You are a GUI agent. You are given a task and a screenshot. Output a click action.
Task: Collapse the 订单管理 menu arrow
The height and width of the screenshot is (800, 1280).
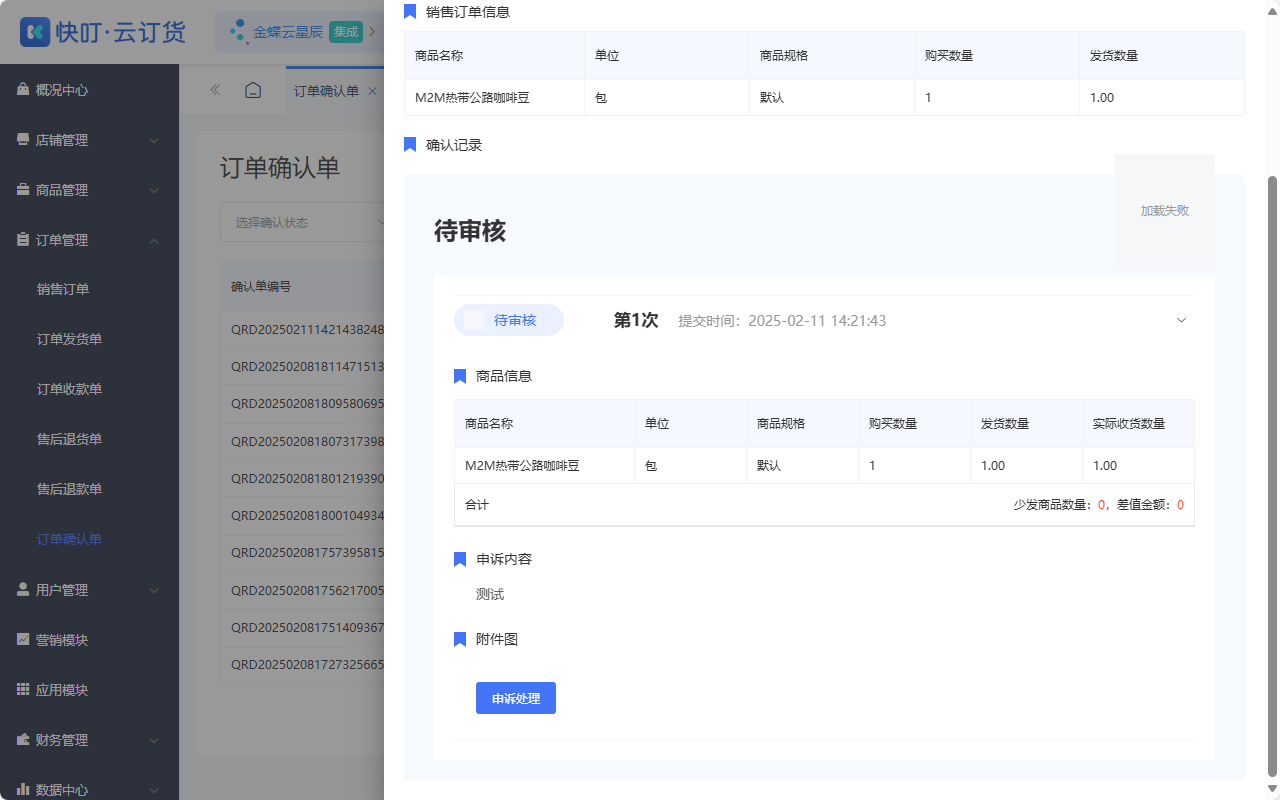click(x=154, y=240)
